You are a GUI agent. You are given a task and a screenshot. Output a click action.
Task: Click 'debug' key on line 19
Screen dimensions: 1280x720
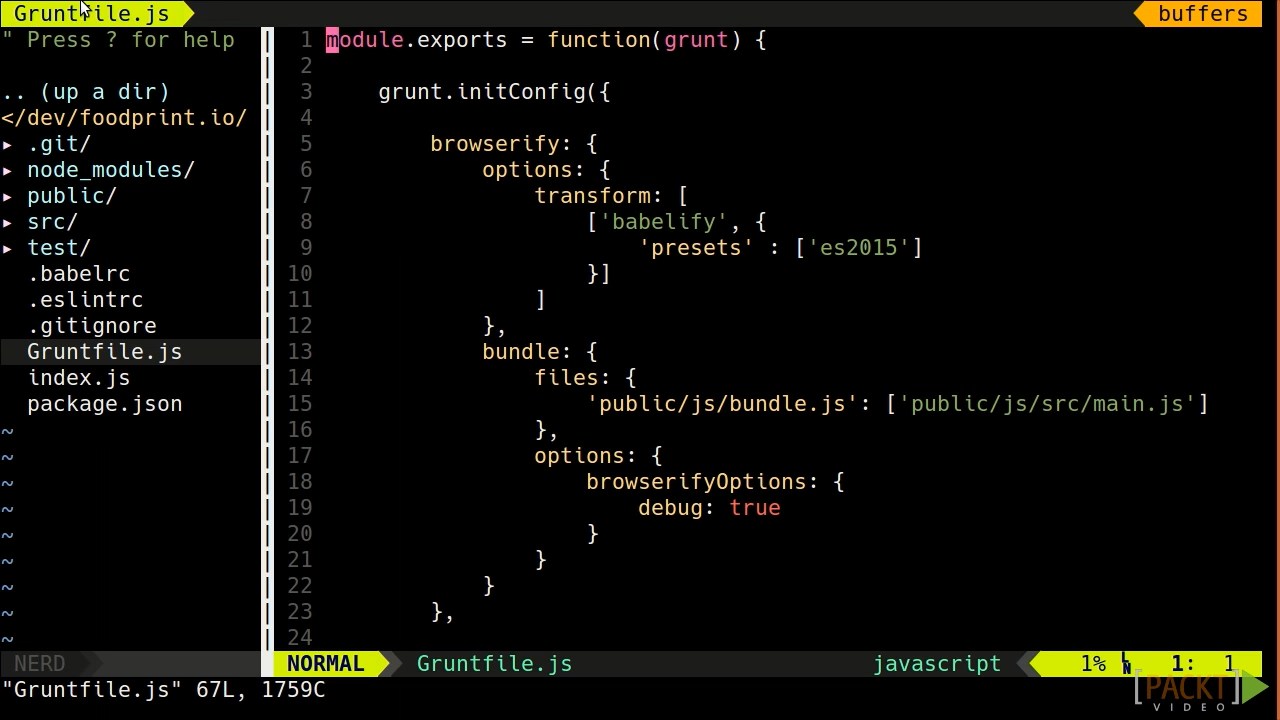click(x=671, y=508)
